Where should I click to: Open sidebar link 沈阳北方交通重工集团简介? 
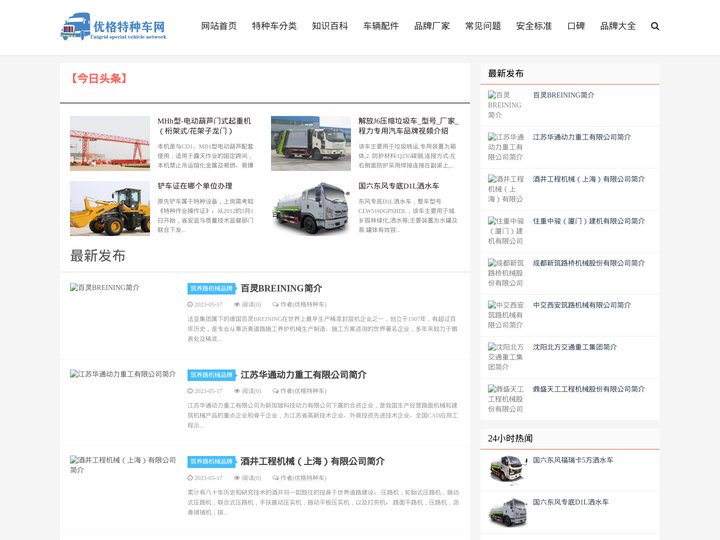click(x=575, y=347)
